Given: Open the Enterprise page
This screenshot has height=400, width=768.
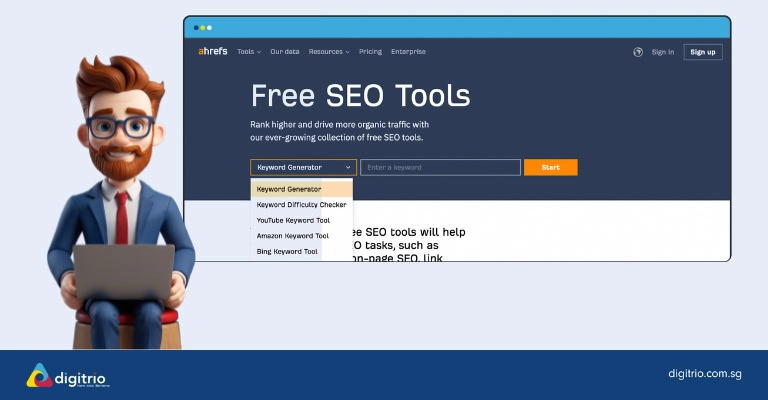Looking at the screenshot, I should (x=408, y=51).
